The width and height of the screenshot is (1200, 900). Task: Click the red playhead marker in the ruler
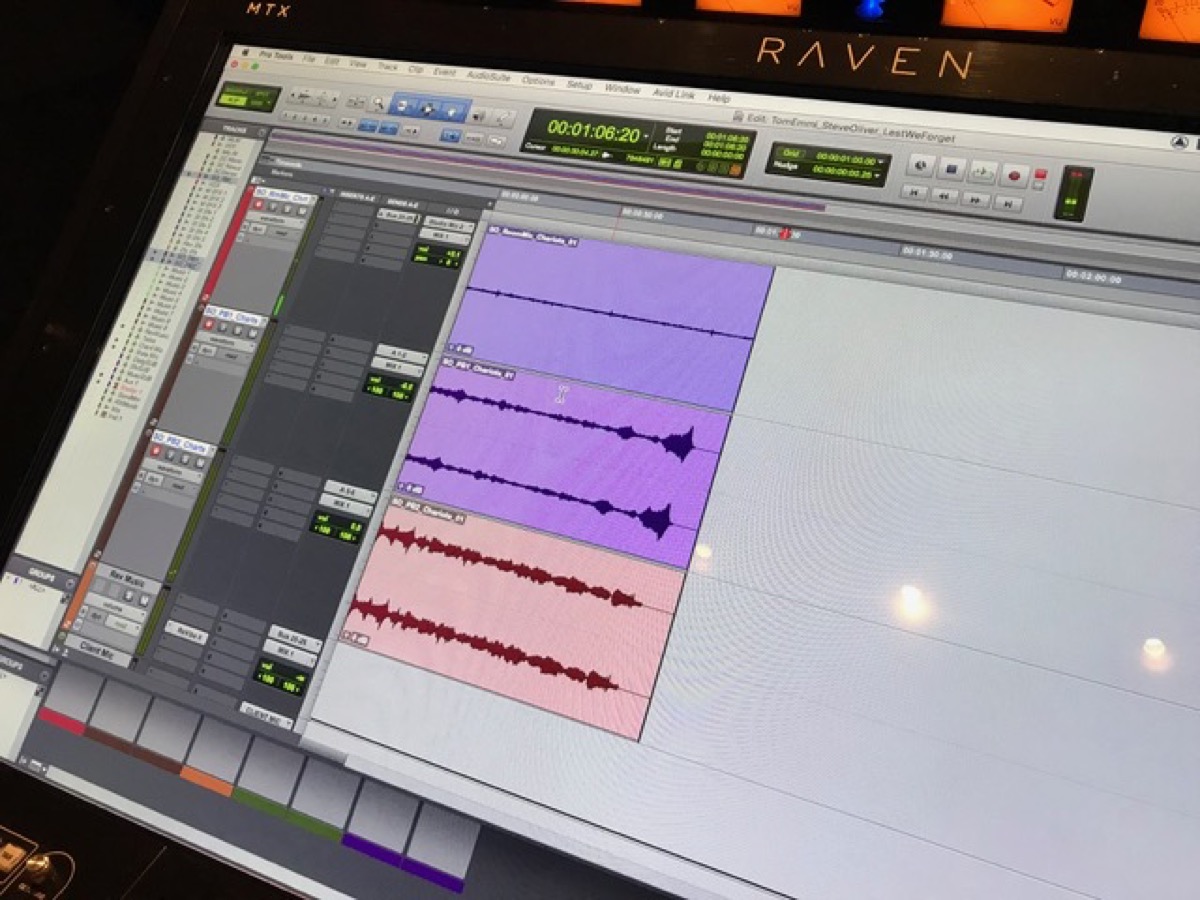coord(785,233)
